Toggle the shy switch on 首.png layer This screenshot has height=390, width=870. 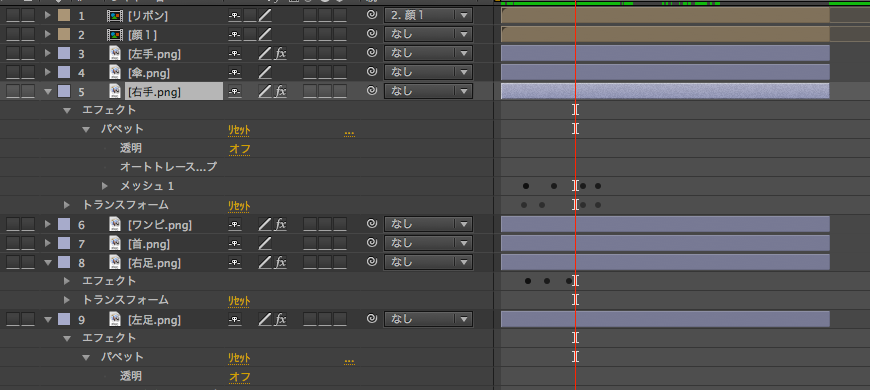tap(235, 243)
